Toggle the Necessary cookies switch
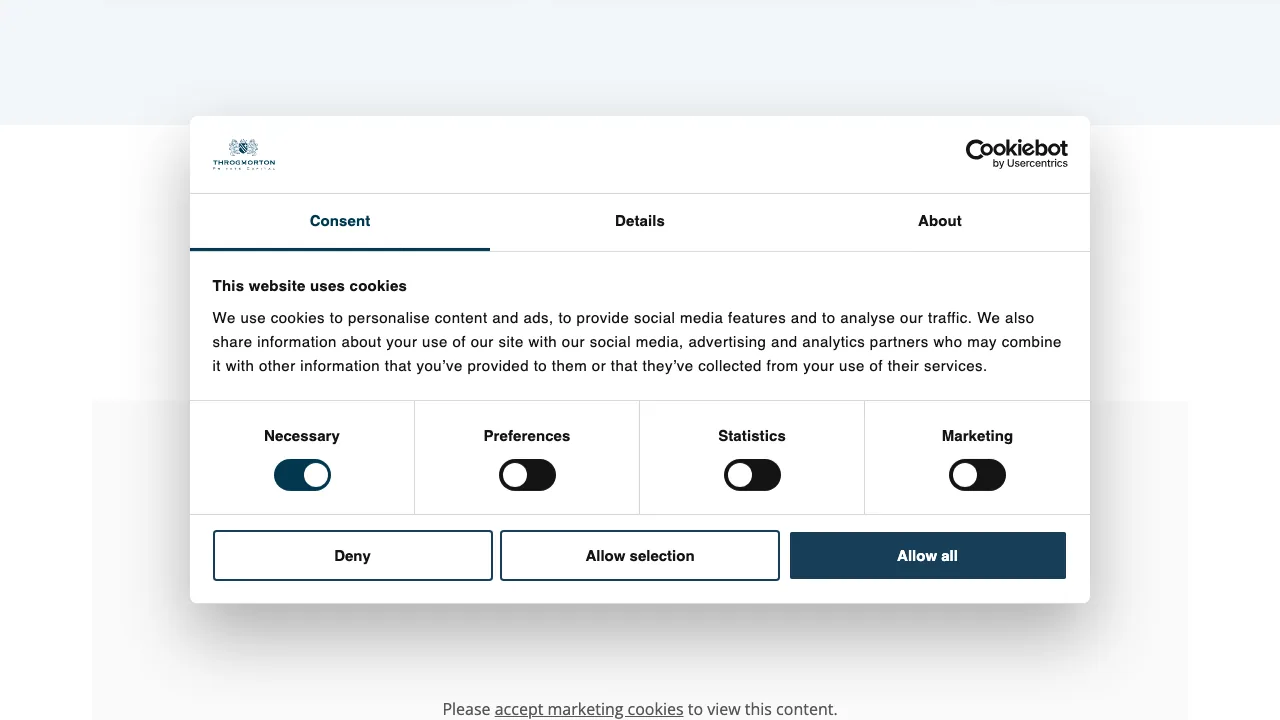Image resolution: width=1280 pixels, height=720 pixels. click(302, 475)
